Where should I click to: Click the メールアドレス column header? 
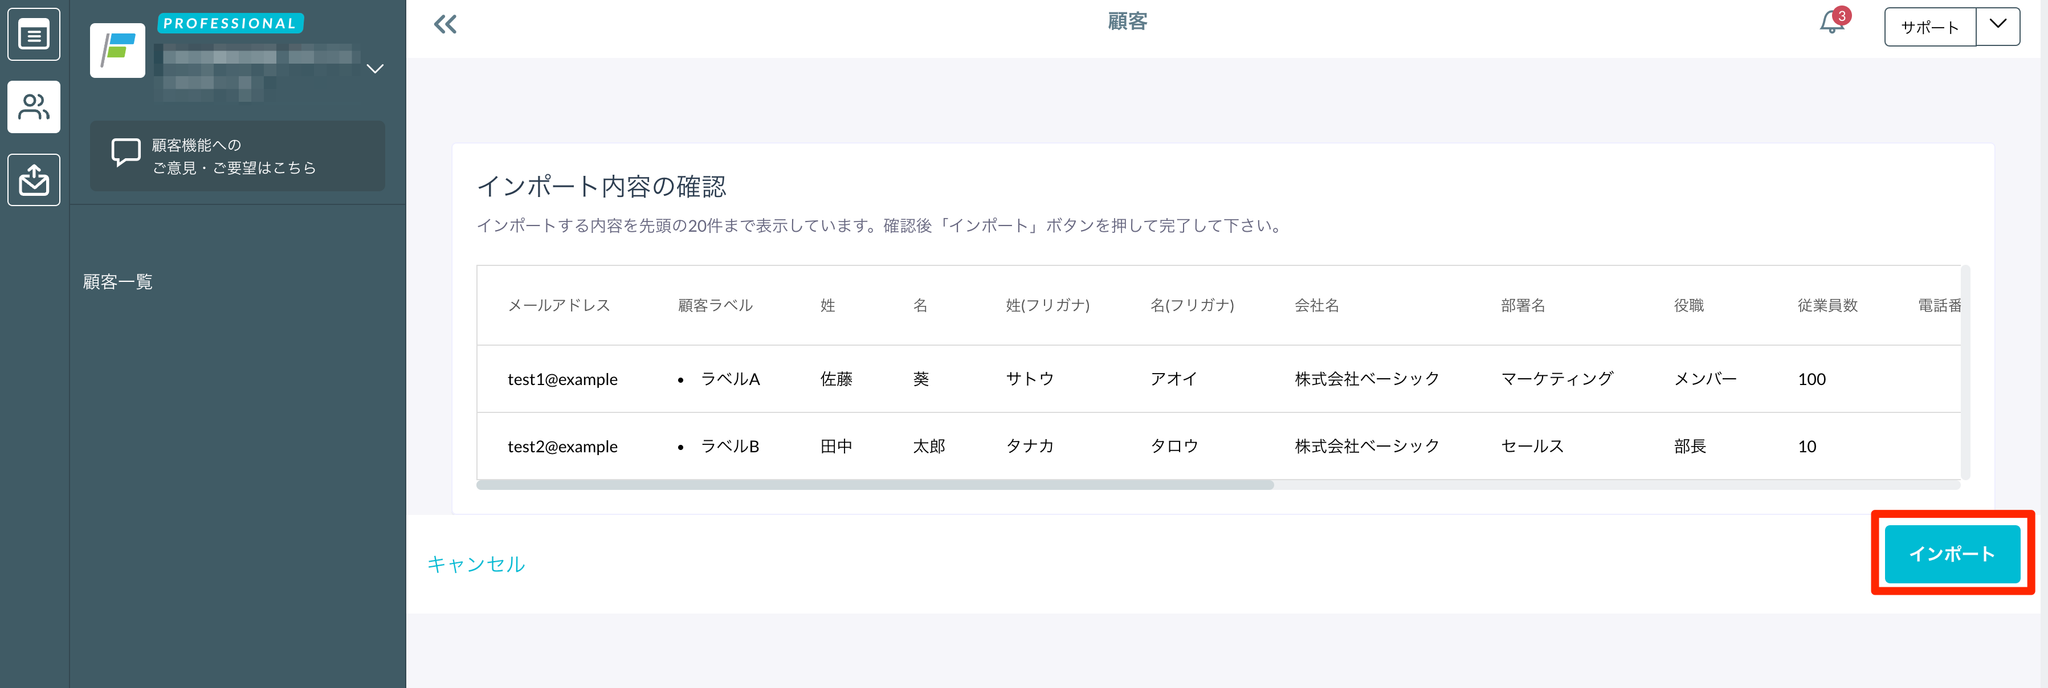[559, 306]
